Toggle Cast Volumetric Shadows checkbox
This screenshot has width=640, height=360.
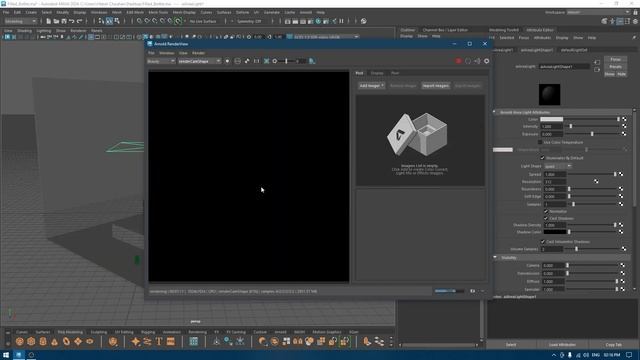pyautogui.click(x=542, y=242)
